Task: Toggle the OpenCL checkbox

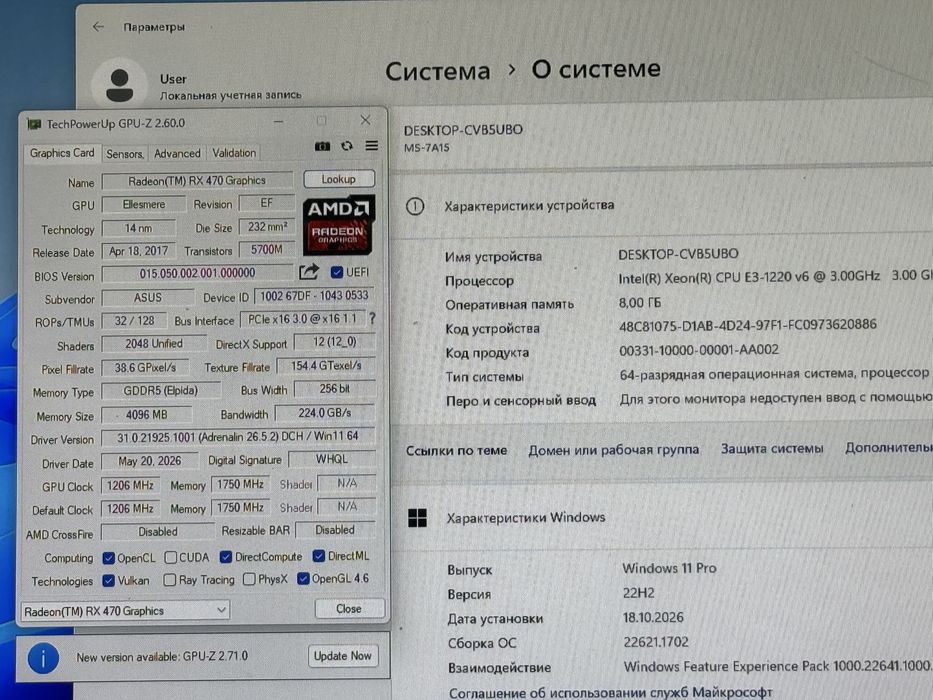Action: tap(108, 558)
